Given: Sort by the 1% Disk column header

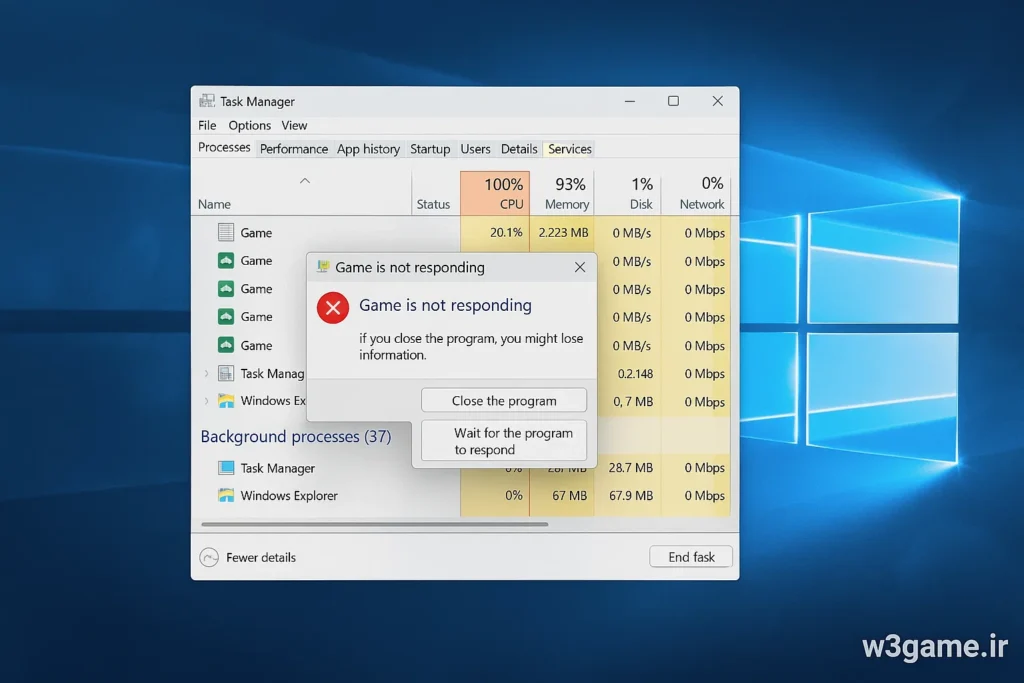Looking at the screenshot, I should click(x=628, y=193).
